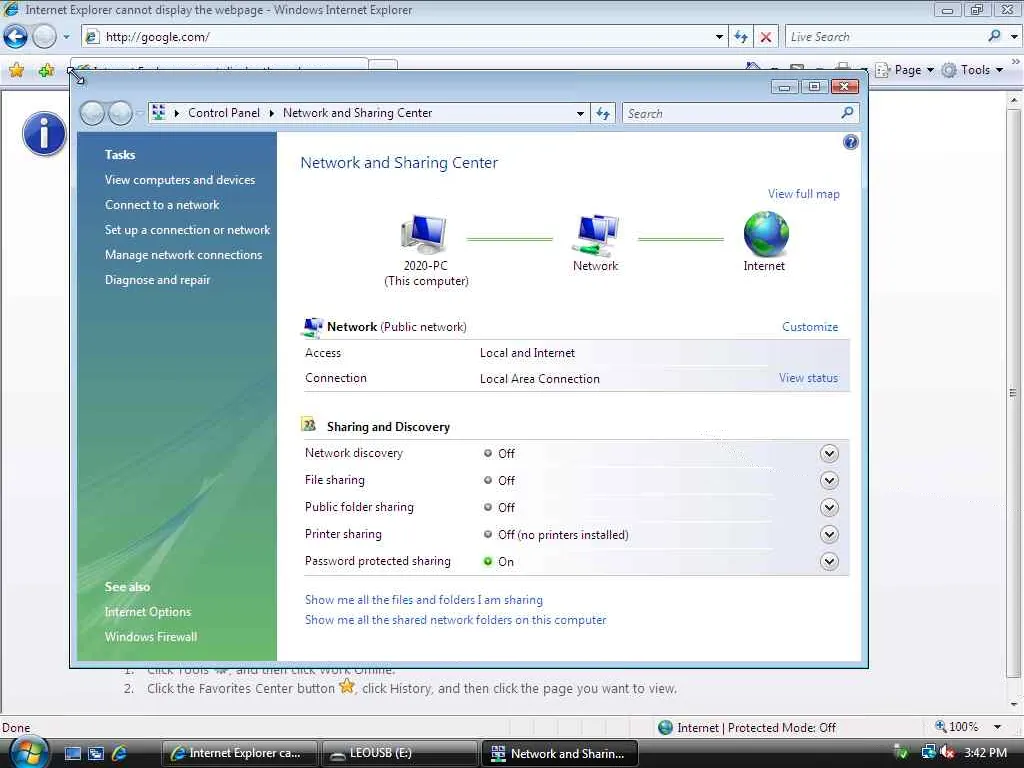Select Network and Sharing Center breadcrumb segment
This screenshot has height=768, width=1024.
click(x=357, y=113)
